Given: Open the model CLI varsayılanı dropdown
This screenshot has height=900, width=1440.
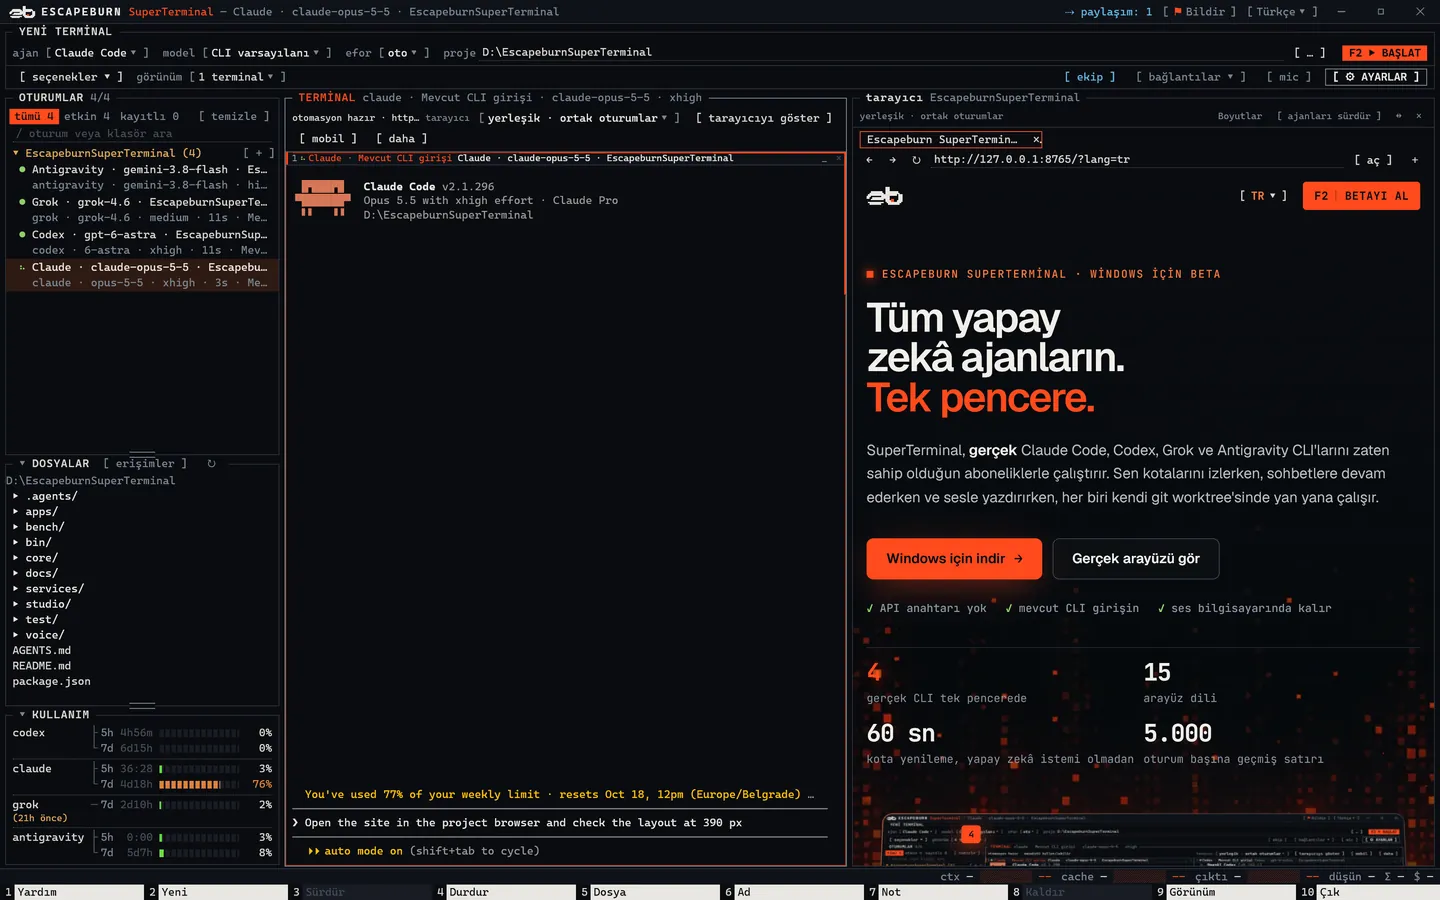Looking at the screenshot, I should point(265,53).
